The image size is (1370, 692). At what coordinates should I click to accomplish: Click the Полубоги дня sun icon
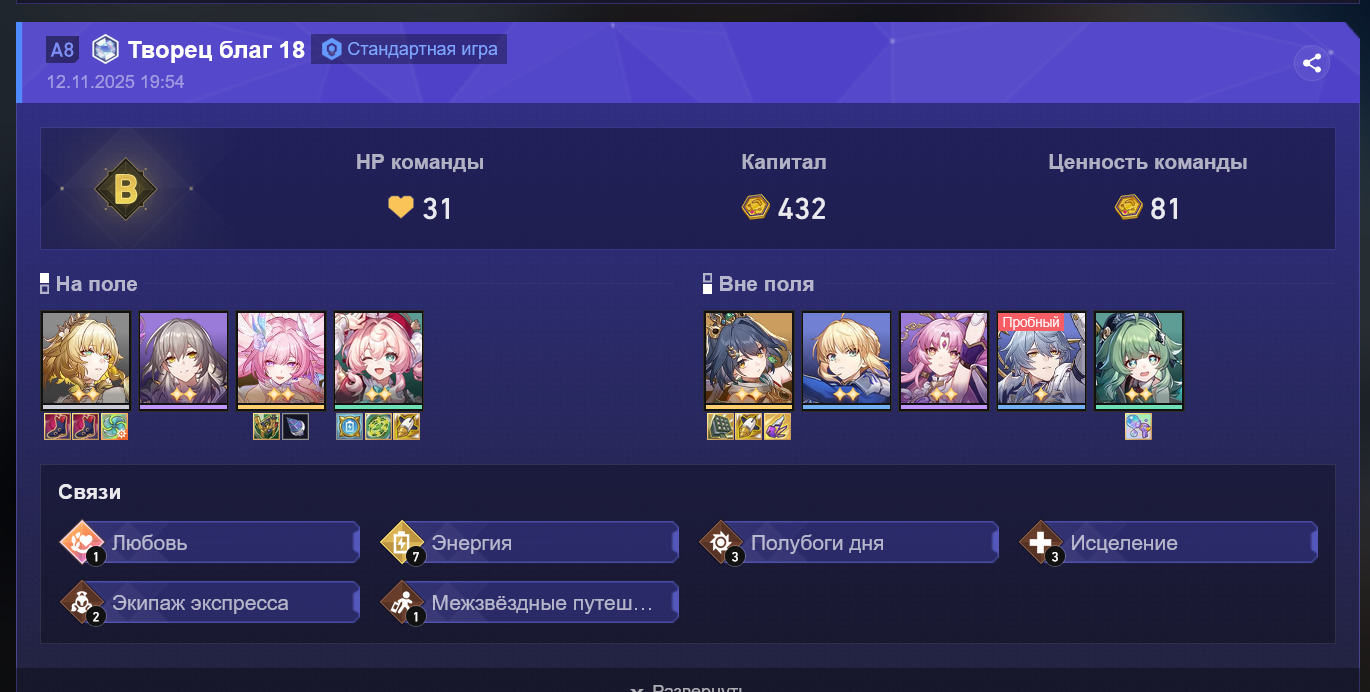coord(721,543)
